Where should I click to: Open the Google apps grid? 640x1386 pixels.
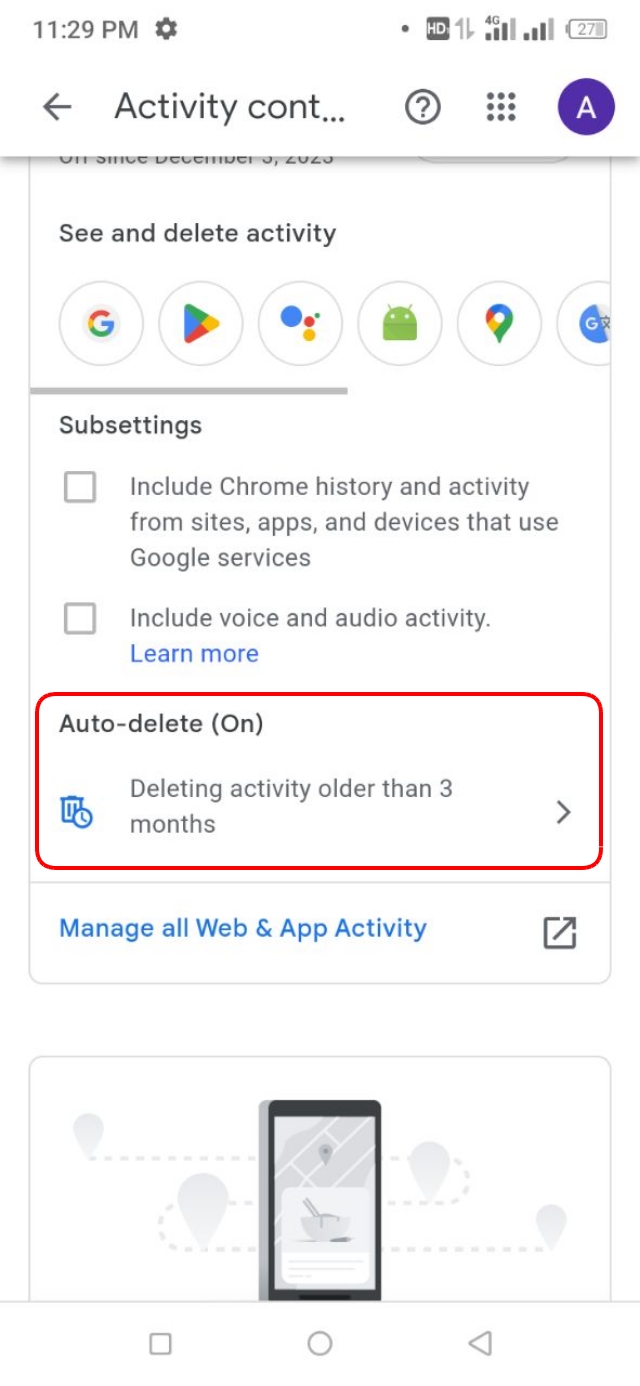click(499, 106)
